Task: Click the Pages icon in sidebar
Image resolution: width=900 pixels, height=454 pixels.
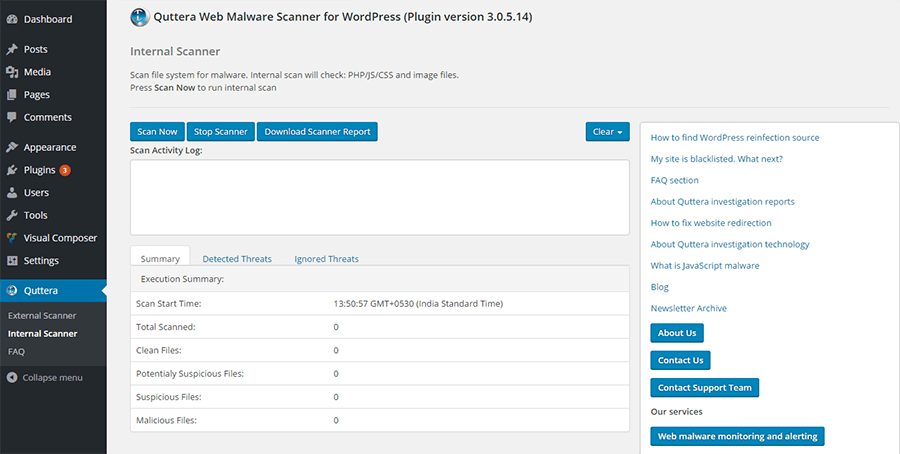Action: click(x=12, y=95)
